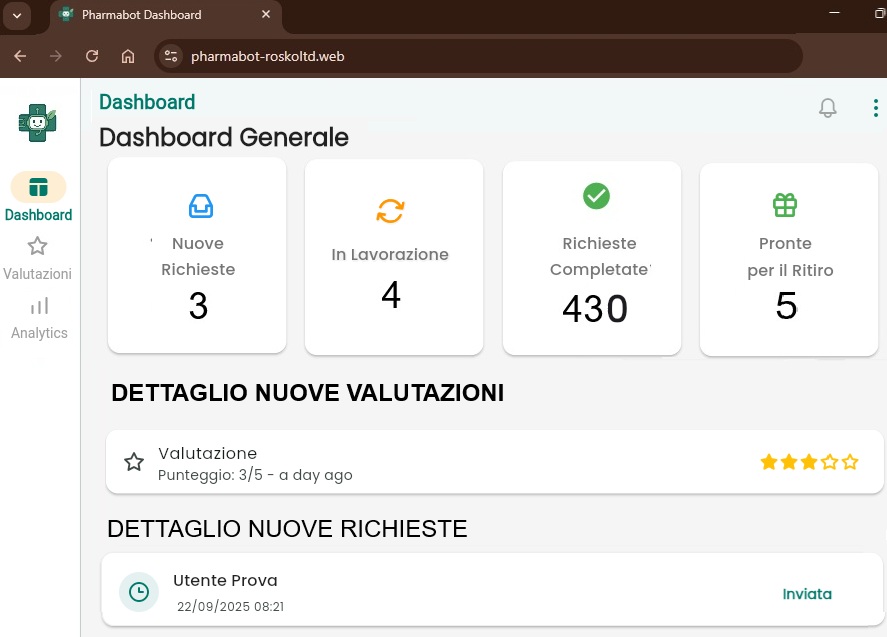
Task: Click the Nuove Richieste bucket icon
Action: [200, 205]
